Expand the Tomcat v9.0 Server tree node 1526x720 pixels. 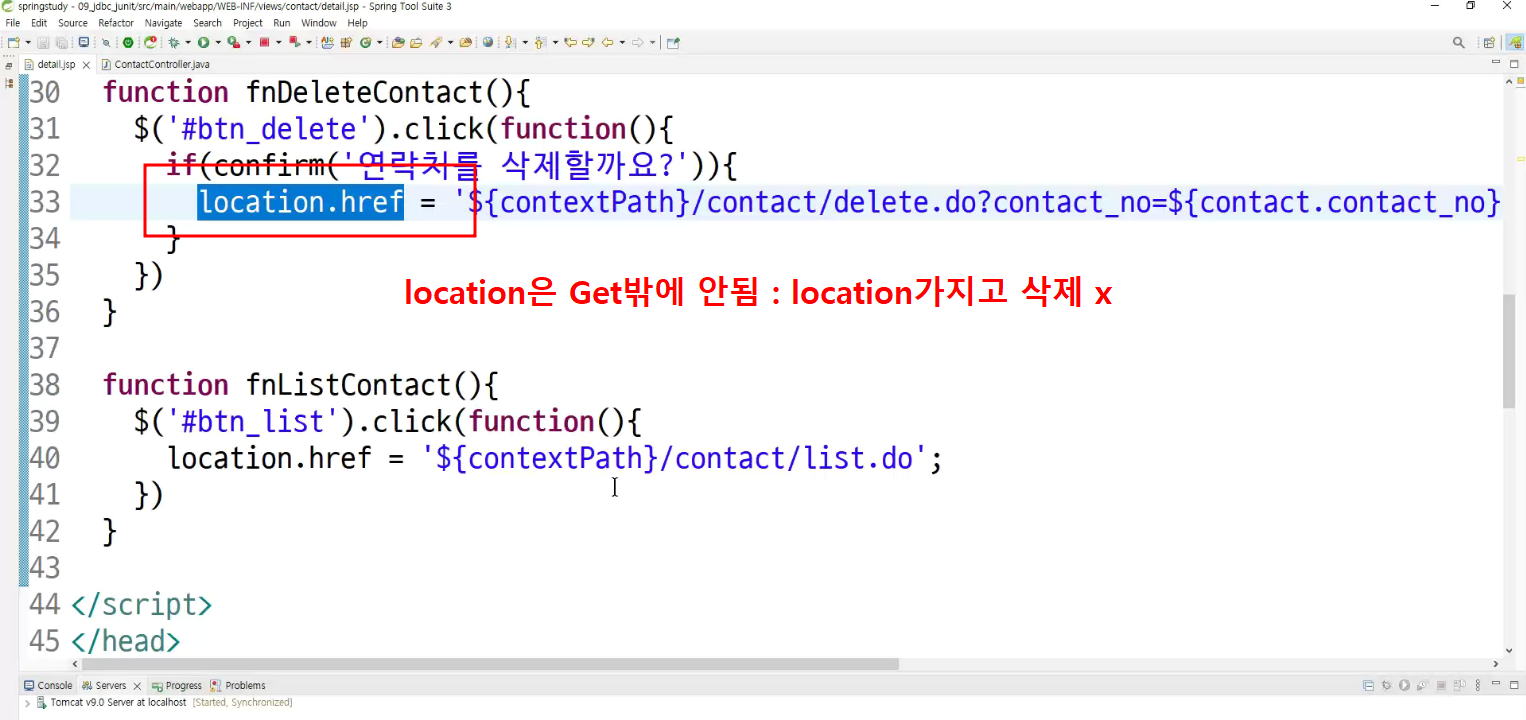click(x=27, y=702)
